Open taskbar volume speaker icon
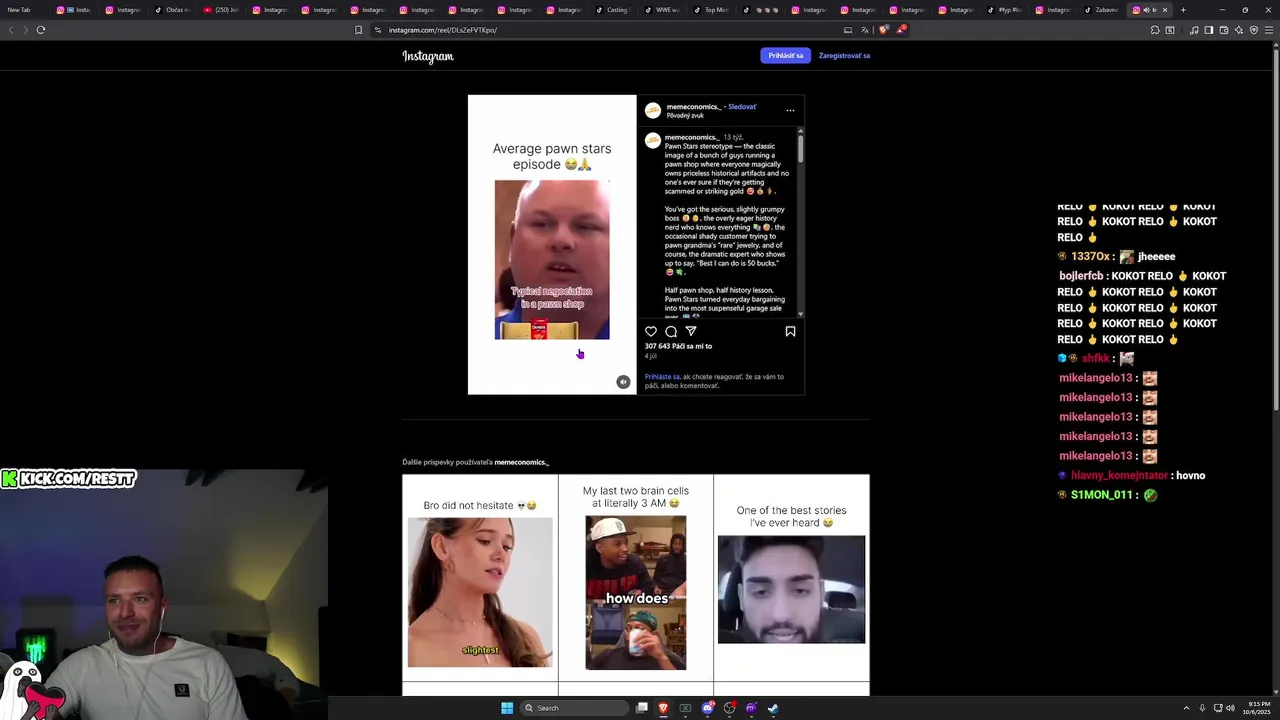Viewport: 1280px width, 720px height. (1230, 708)
